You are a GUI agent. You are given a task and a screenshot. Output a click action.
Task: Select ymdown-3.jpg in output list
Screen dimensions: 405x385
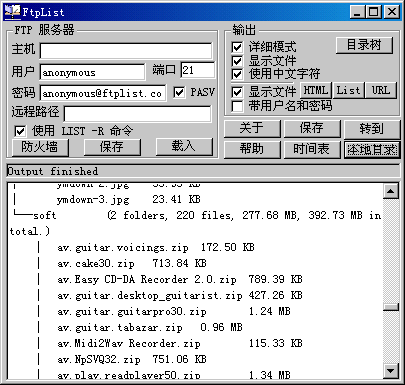point(93,199)
